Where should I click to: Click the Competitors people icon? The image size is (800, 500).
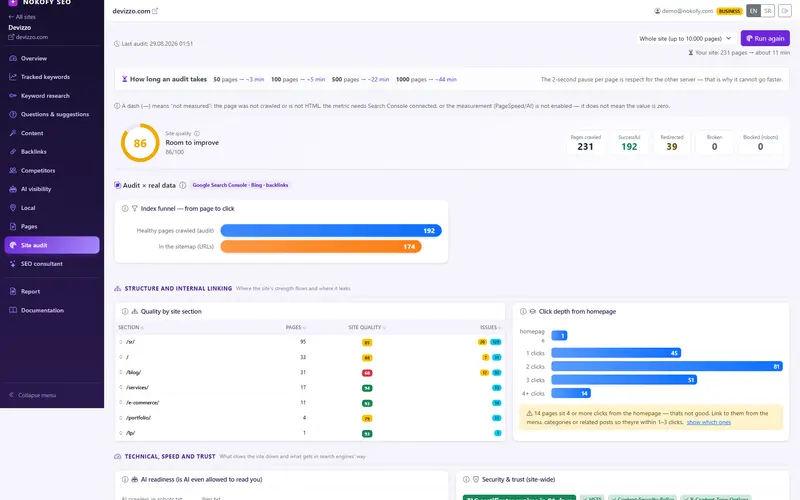click(13, 170)
